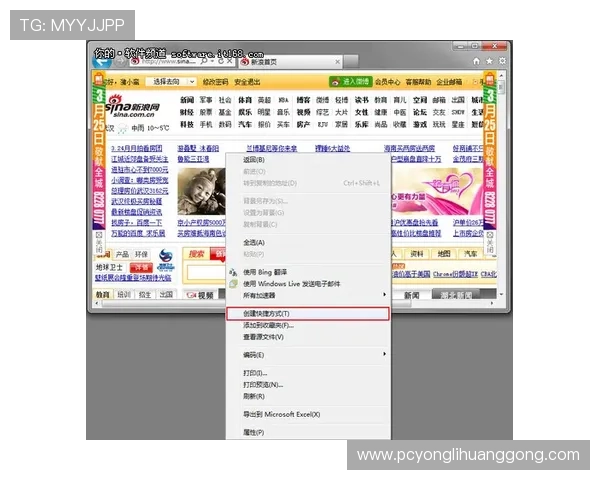Click the Bing translate icon in context menu
Viewport: 600px width, 480px height.
tap(233, 273)
